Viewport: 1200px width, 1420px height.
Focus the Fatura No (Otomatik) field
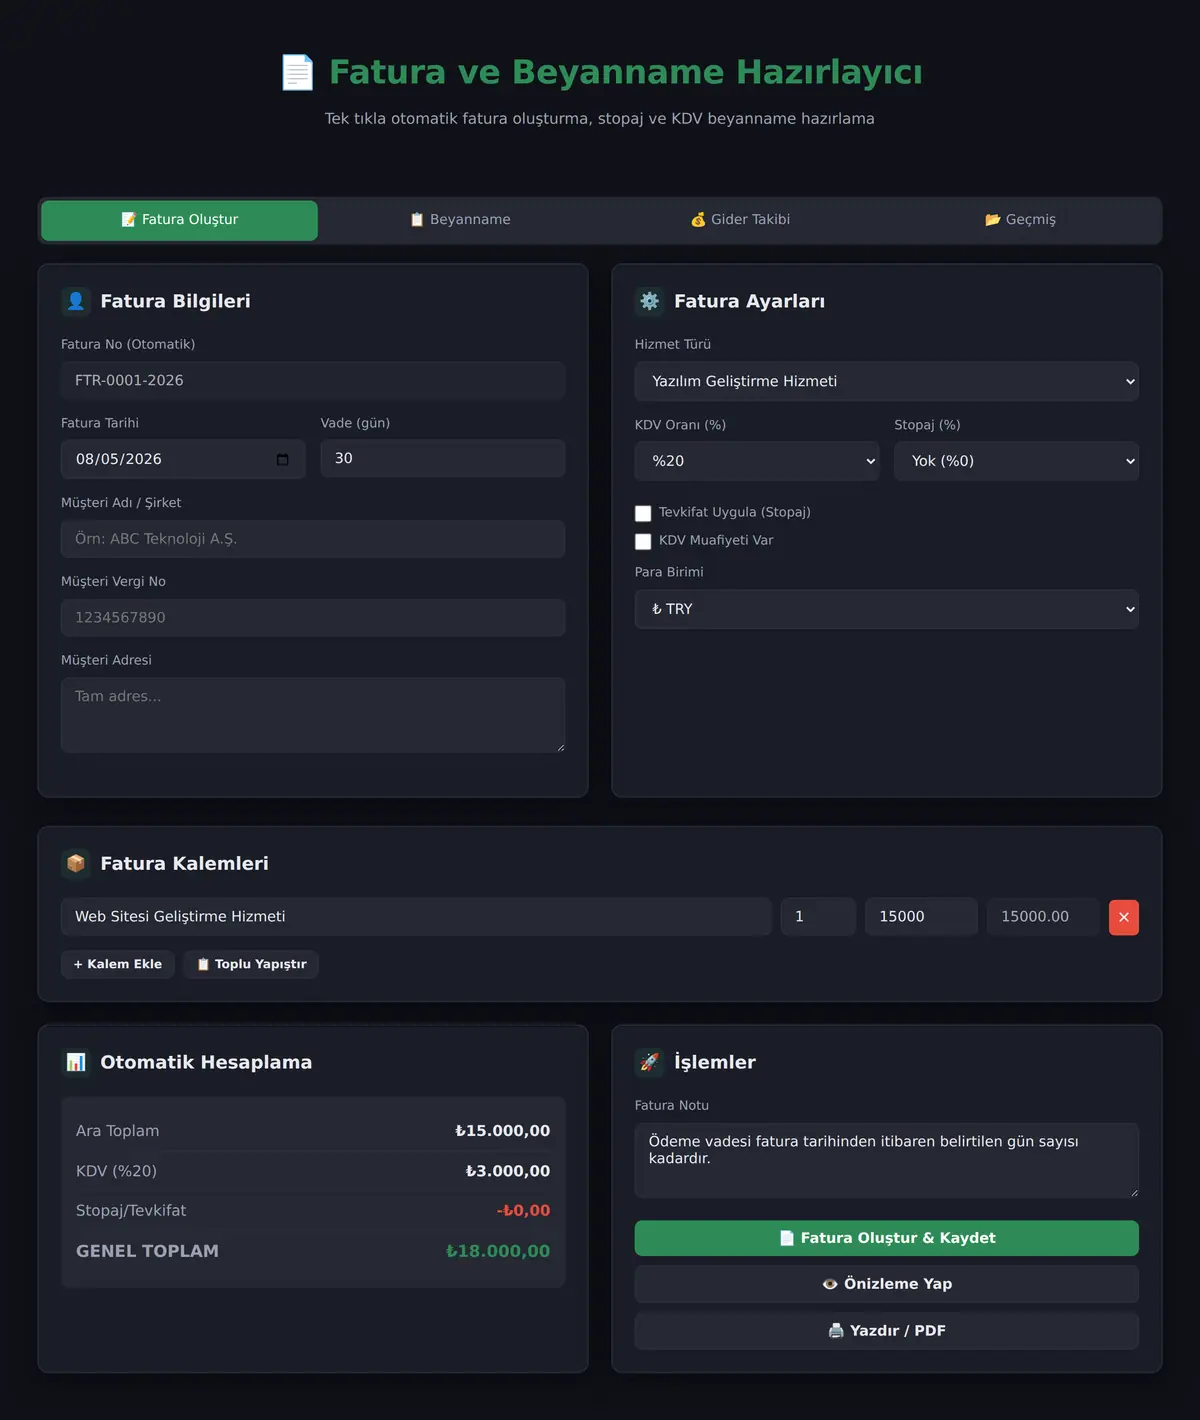[x=313, y=381]
